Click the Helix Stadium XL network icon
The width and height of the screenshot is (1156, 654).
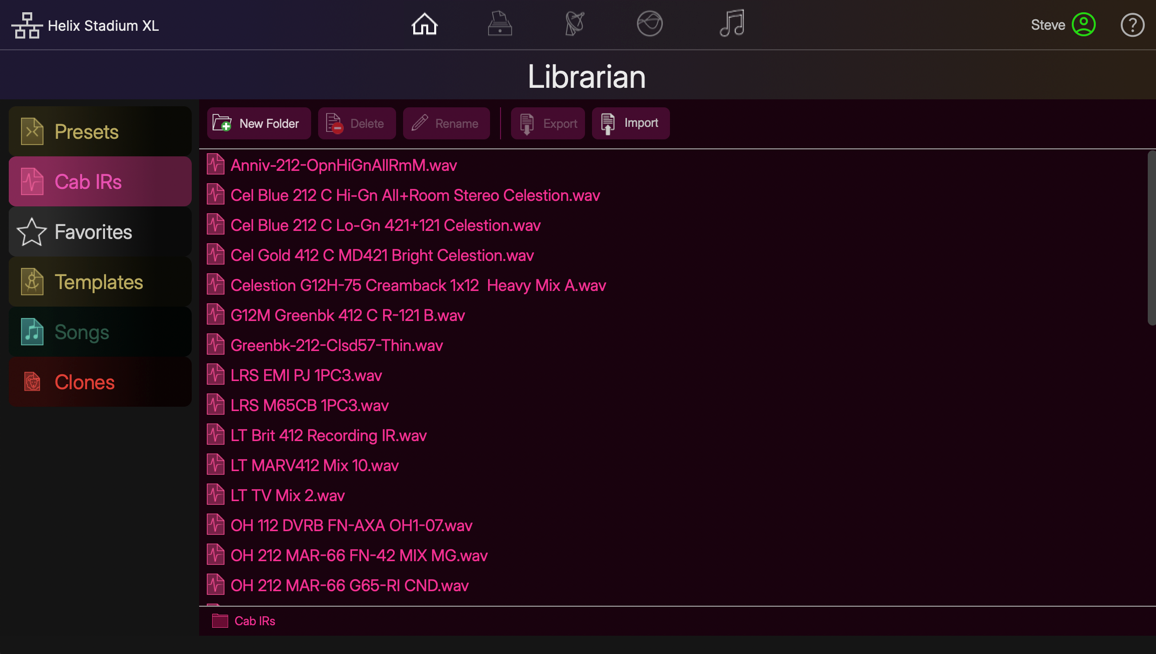[x=27, y=25]
